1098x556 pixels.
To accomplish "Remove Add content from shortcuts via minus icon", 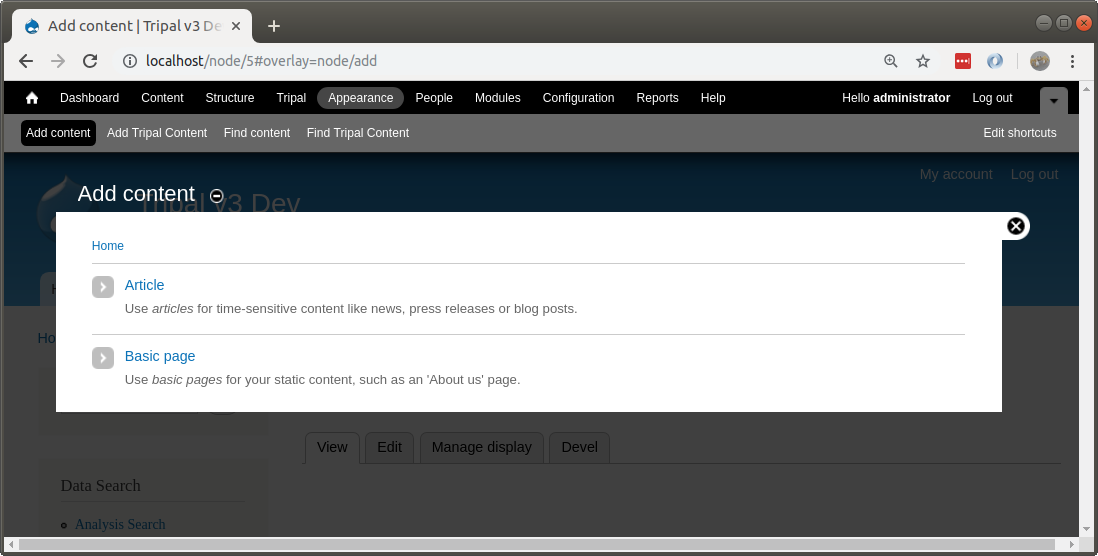I will [x=217, y=196].
